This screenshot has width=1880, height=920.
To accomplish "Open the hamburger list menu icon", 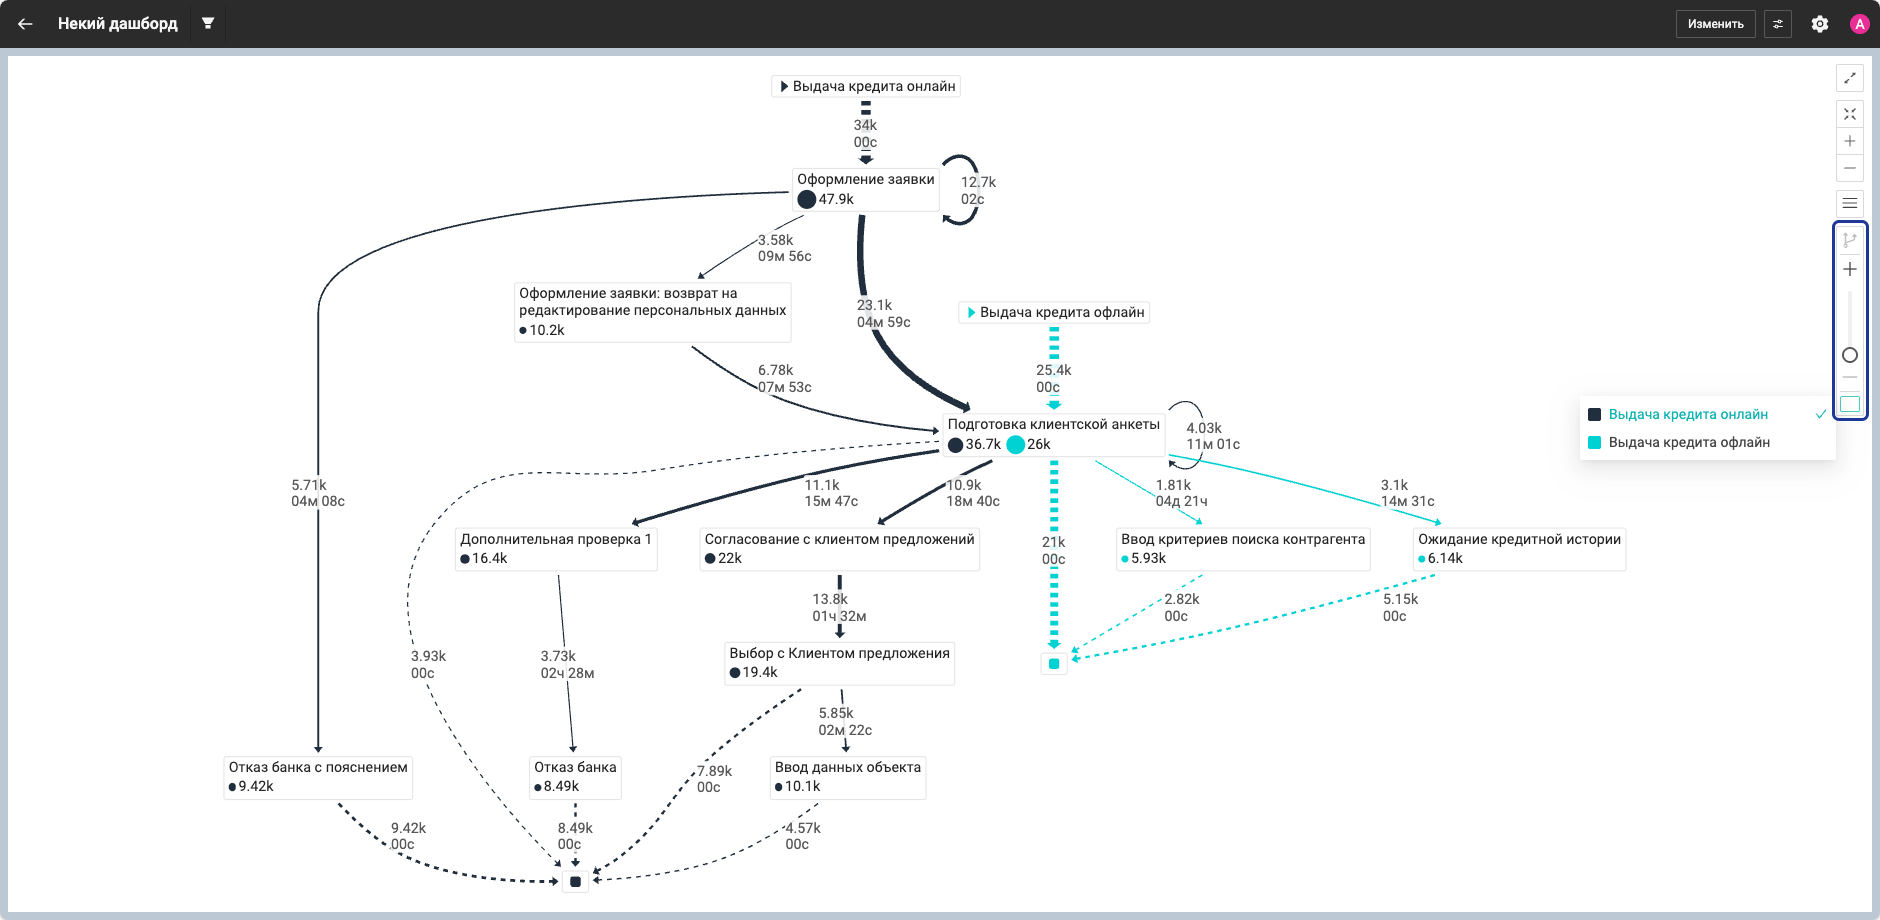I will point(1850,203).
